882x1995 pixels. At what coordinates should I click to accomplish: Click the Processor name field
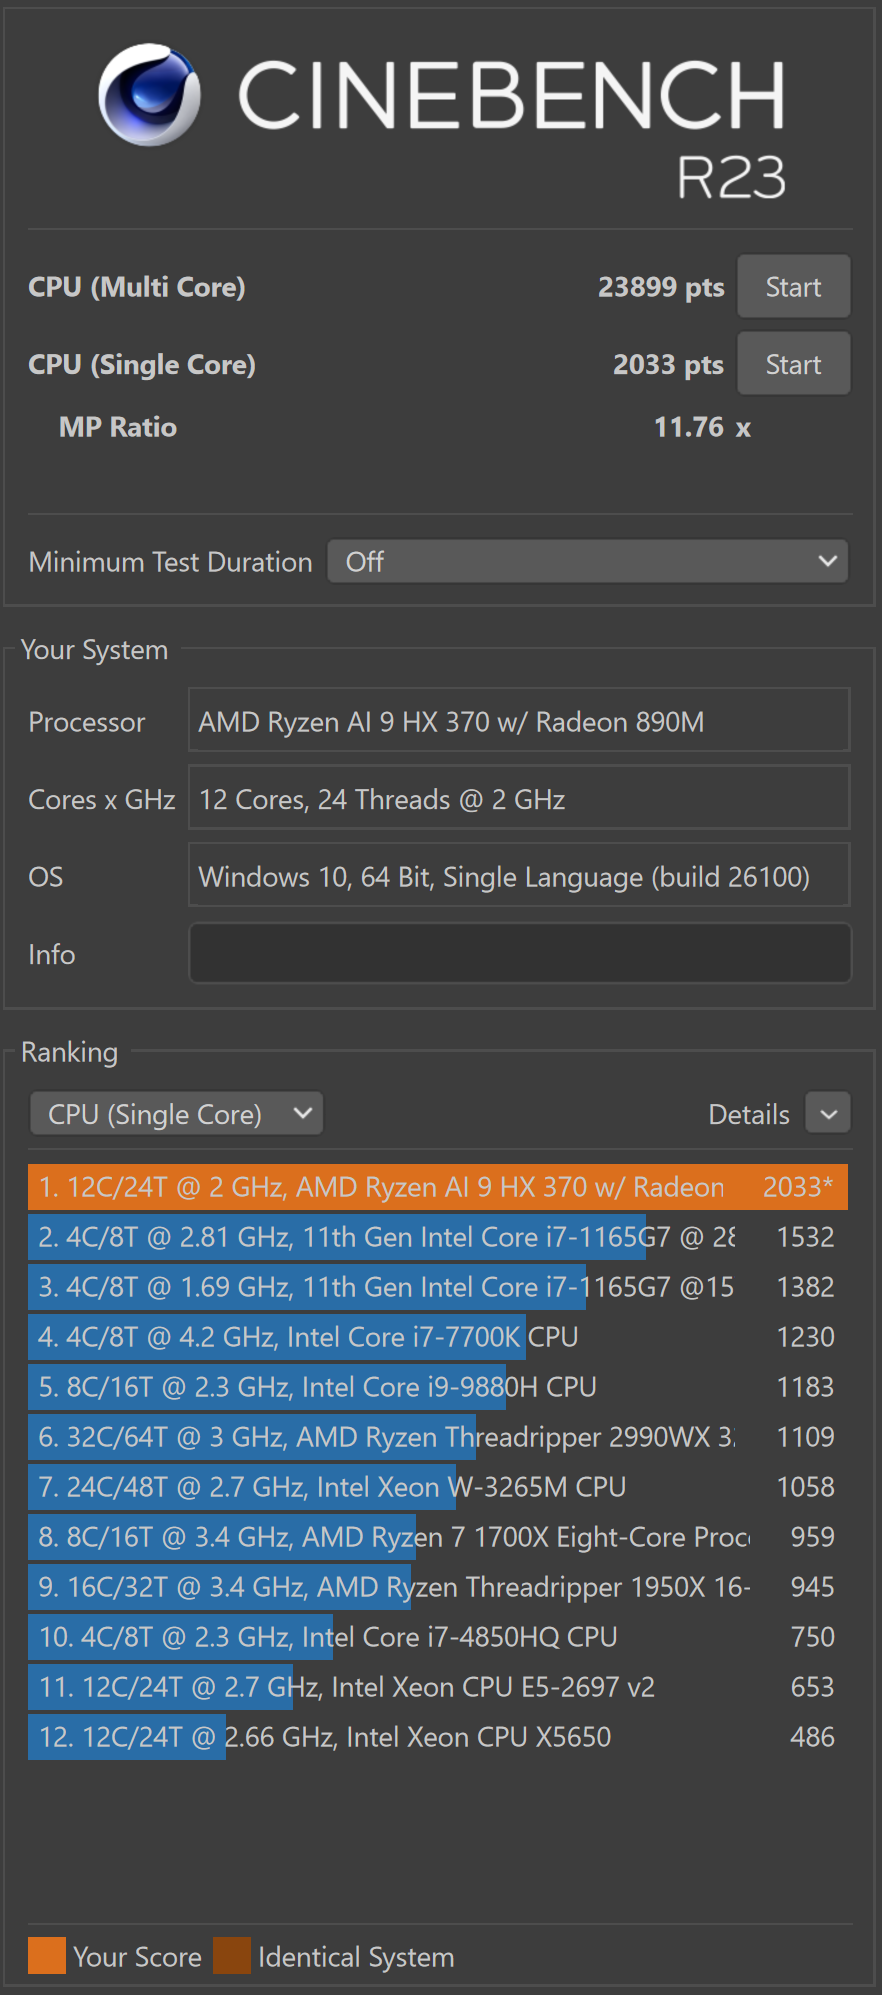(x=519, y=721)
